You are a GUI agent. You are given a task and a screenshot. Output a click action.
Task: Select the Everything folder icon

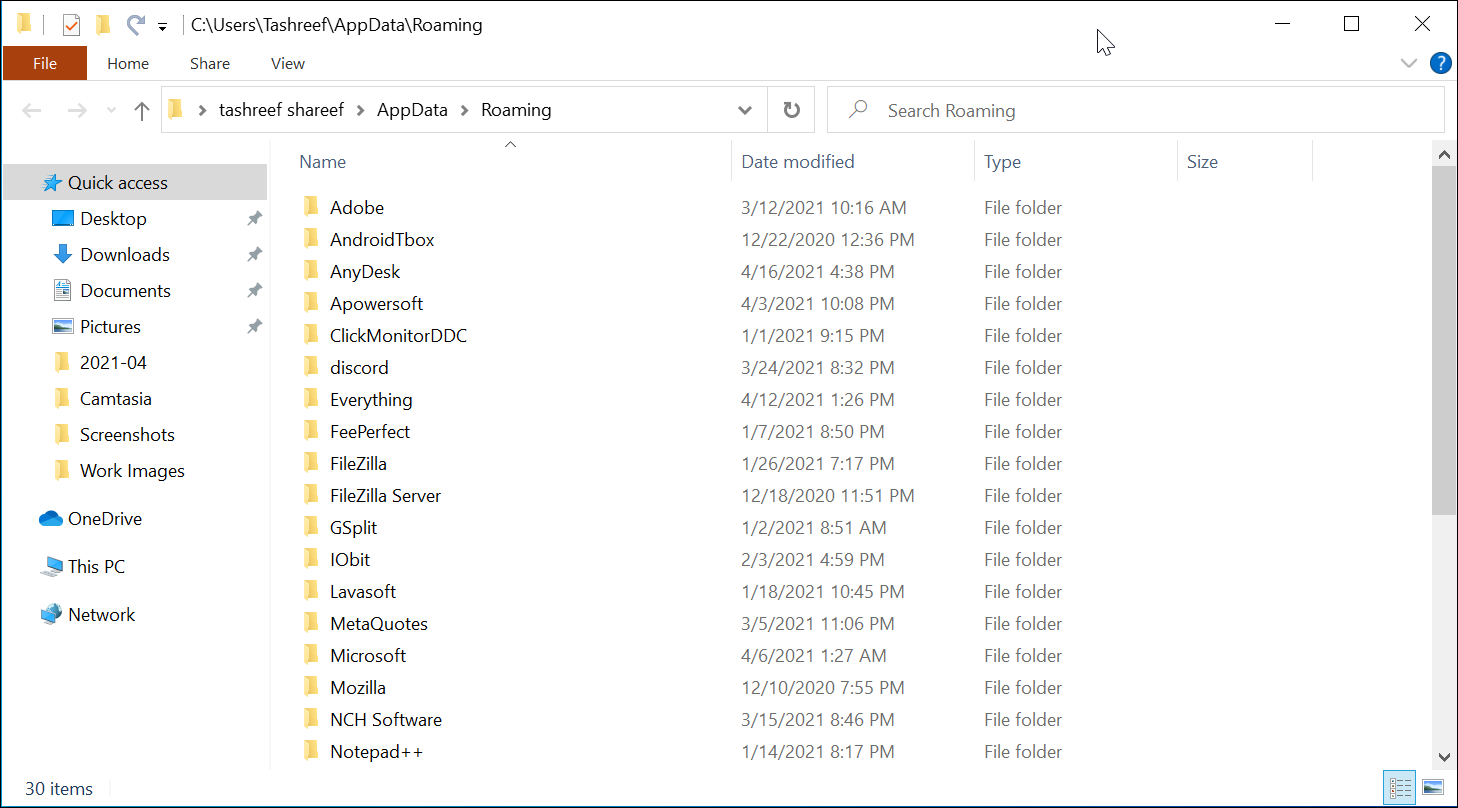[x=311, y=399]
